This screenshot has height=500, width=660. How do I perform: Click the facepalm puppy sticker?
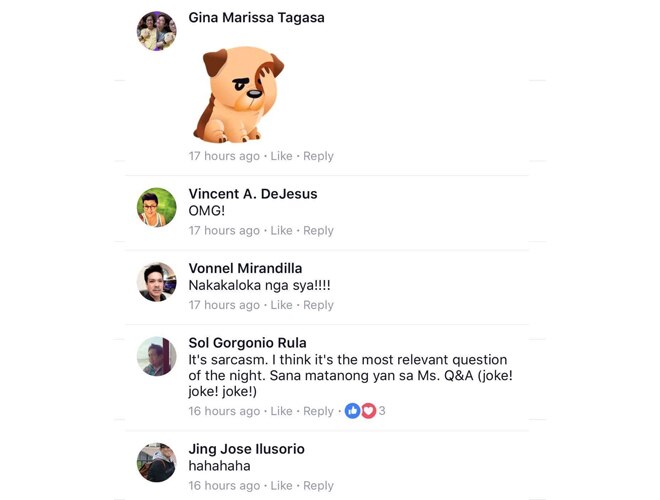pyautogui.click(x=238, y=95)
